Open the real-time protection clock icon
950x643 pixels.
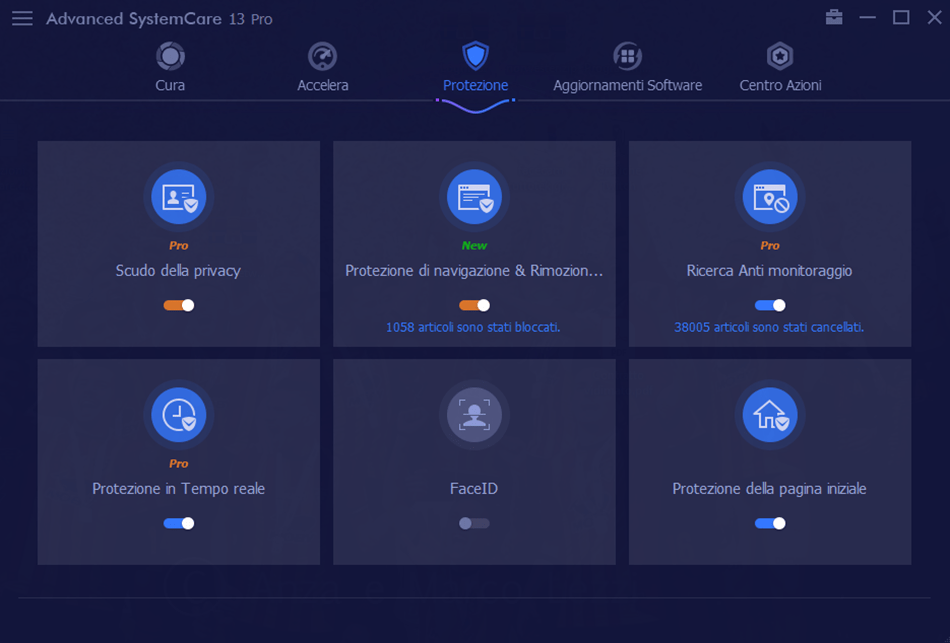tap(179, 415)
